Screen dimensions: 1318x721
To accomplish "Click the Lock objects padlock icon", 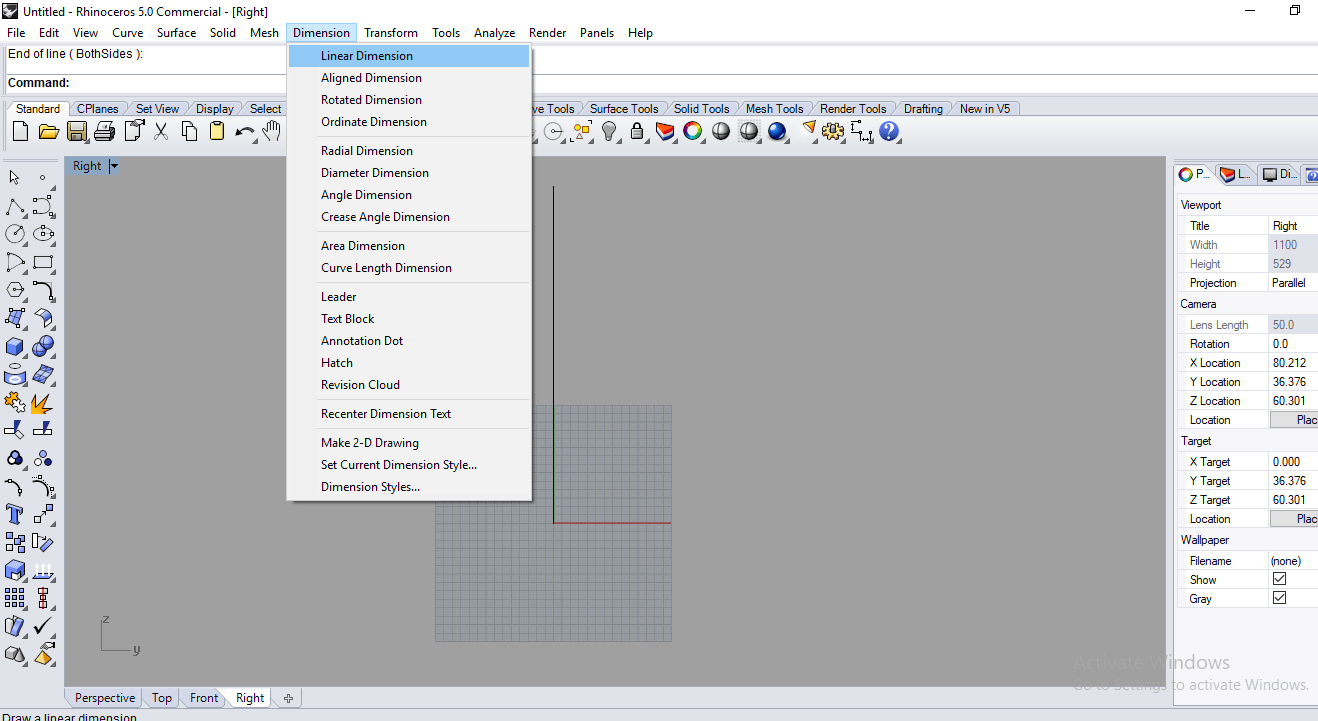I will coord(637,131).
